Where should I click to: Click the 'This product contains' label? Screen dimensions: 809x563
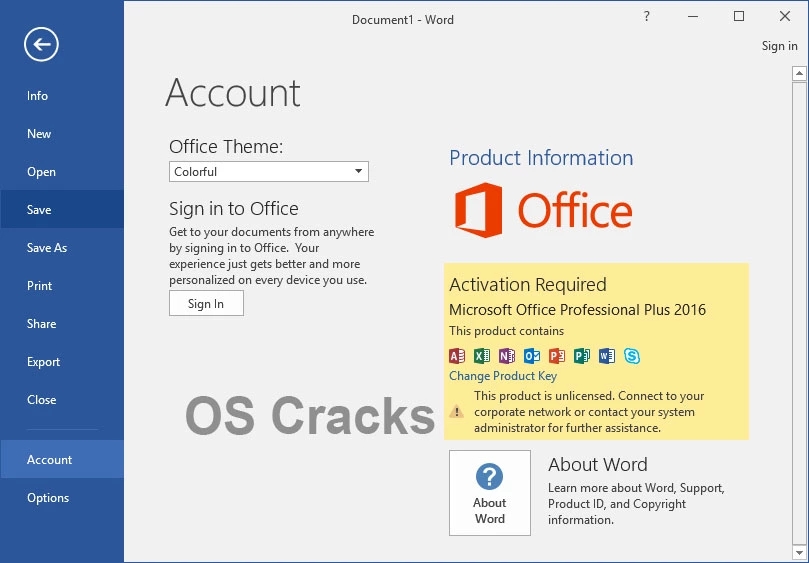pyautogui.click(x=507, y=331)
